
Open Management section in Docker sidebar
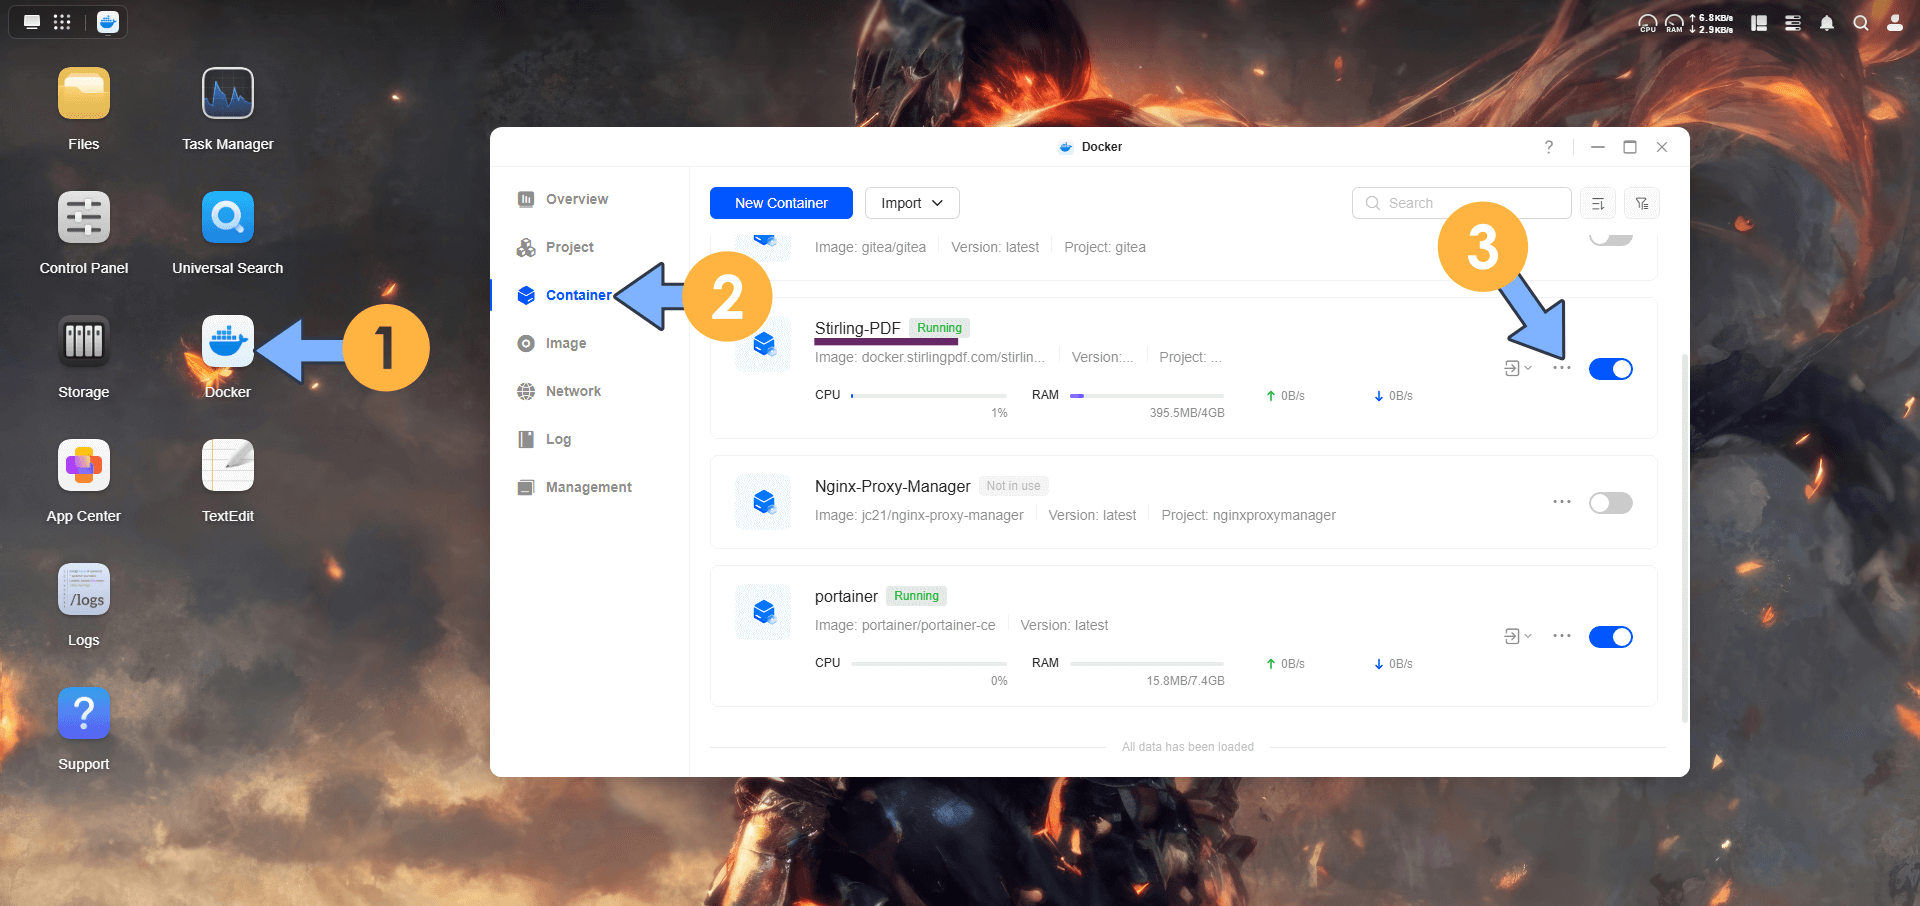point(588,487)
